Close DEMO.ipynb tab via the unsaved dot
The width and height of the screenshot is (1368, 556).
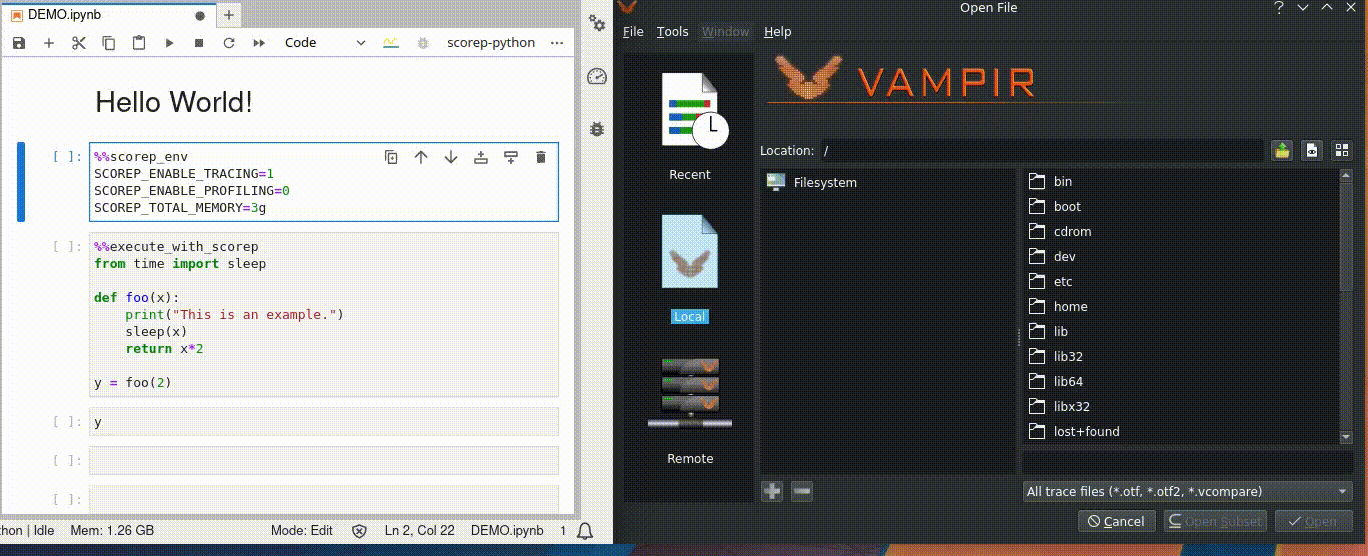tap(200, 16)
